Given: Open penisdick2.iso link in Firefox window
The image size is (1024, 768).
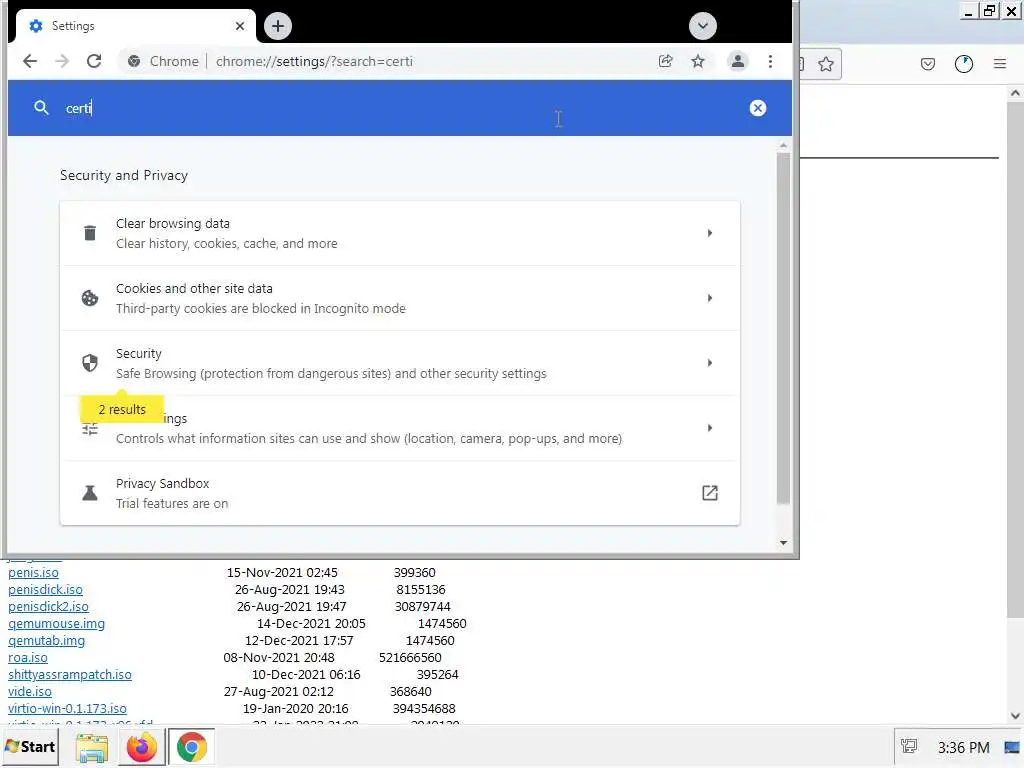Looking at the screenshot, I should pyautogui.click(x=48, y=607).
